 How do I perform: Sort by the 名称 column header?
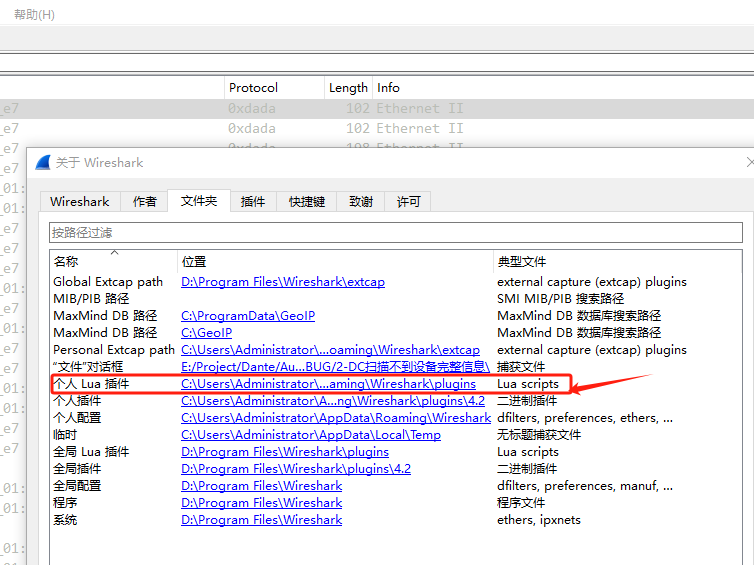click(114, 262)
